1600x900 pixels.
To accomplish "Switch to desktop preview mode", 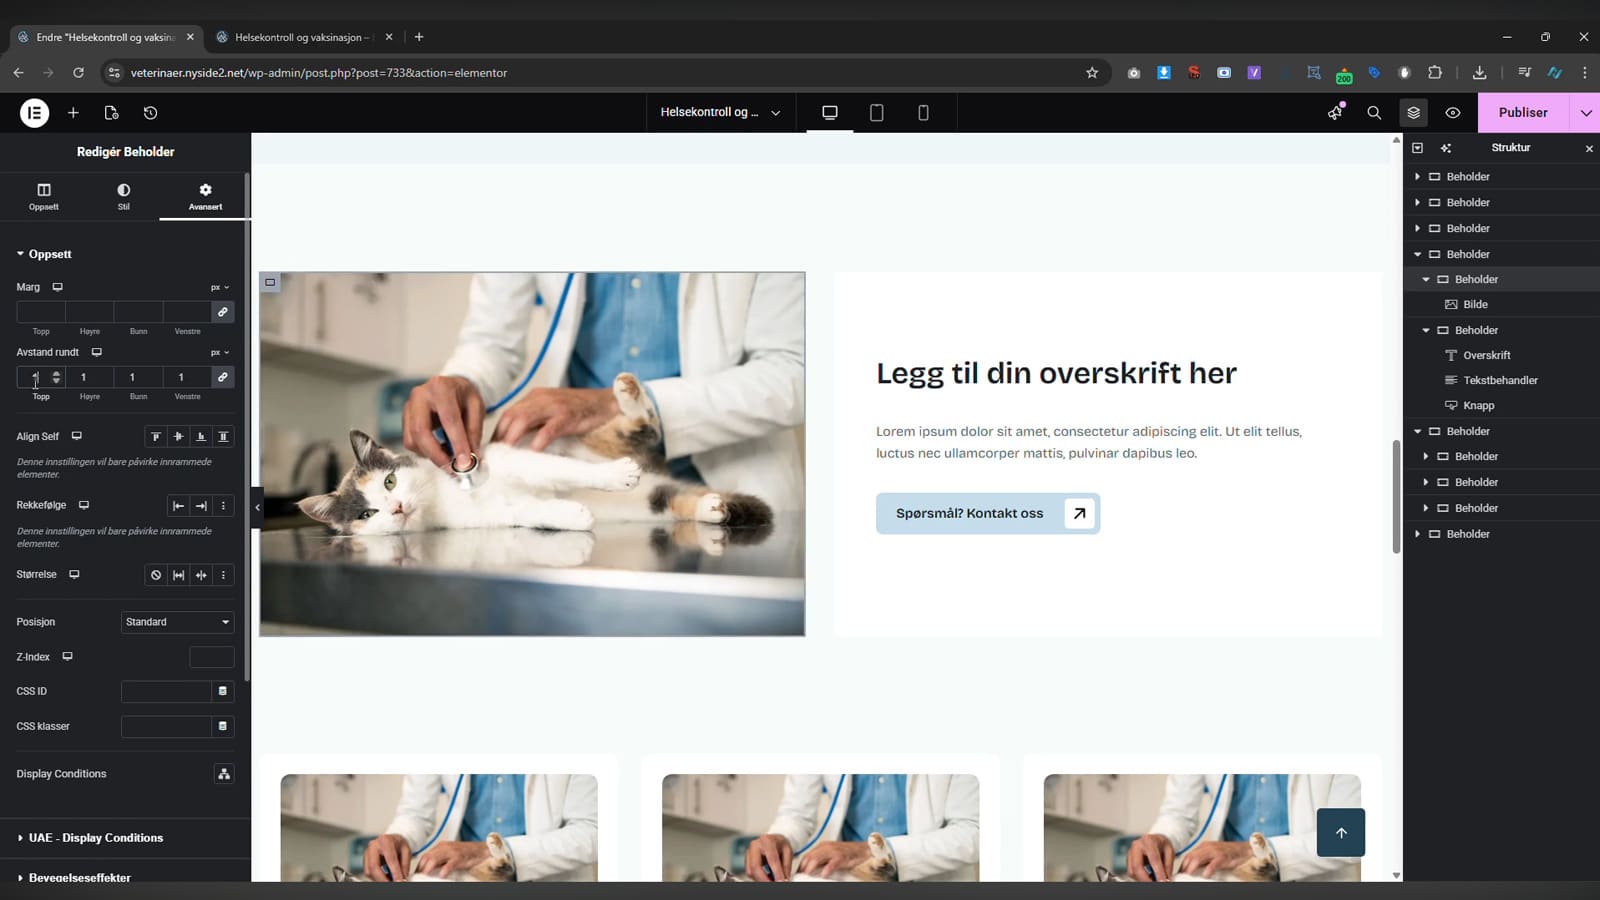I will [829, 113].
